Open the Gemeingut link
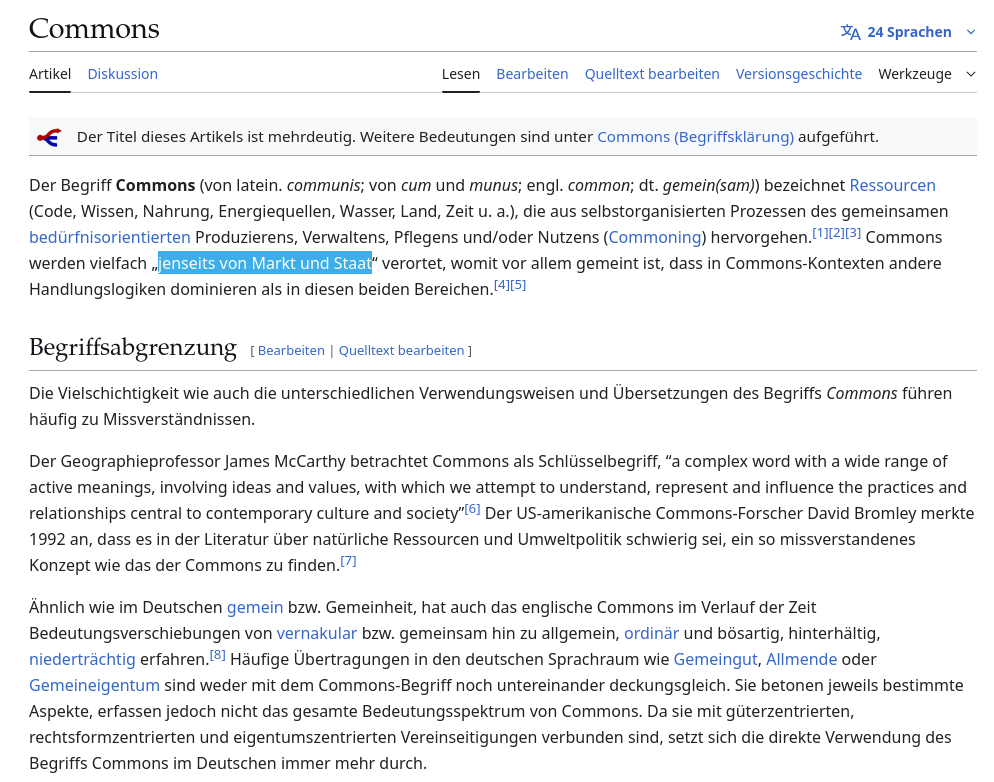 [x=715, y=660]
